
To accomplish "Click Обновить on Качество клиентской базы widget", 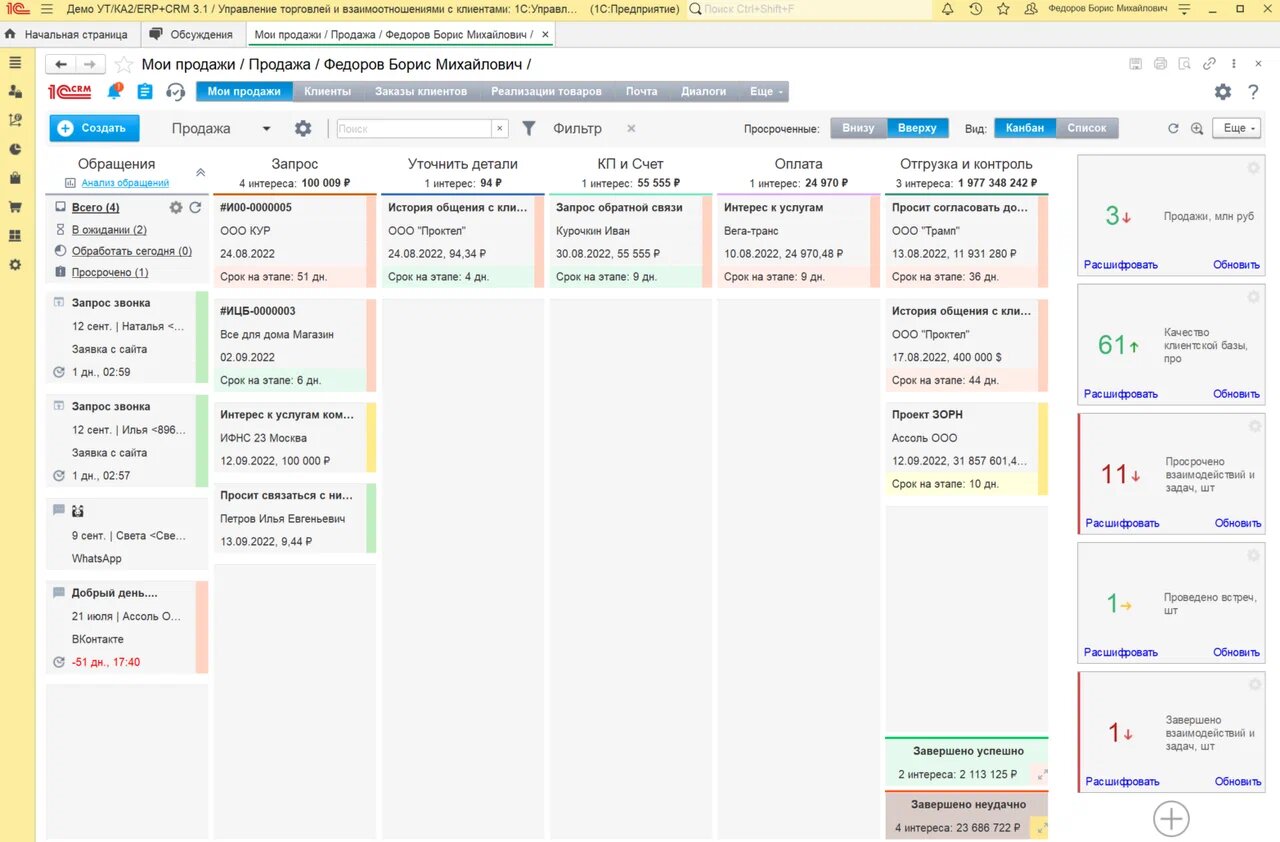I will click(1237, 394).
